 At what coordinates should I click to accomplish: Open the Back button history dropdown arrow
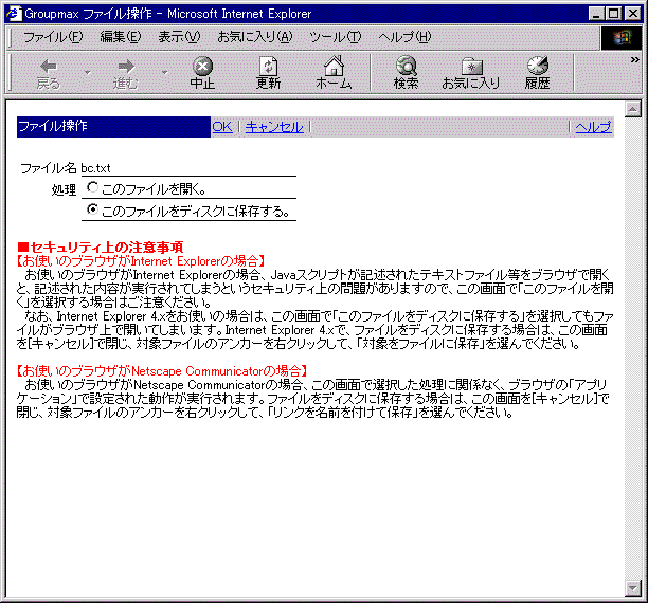[x=88, y=73]
